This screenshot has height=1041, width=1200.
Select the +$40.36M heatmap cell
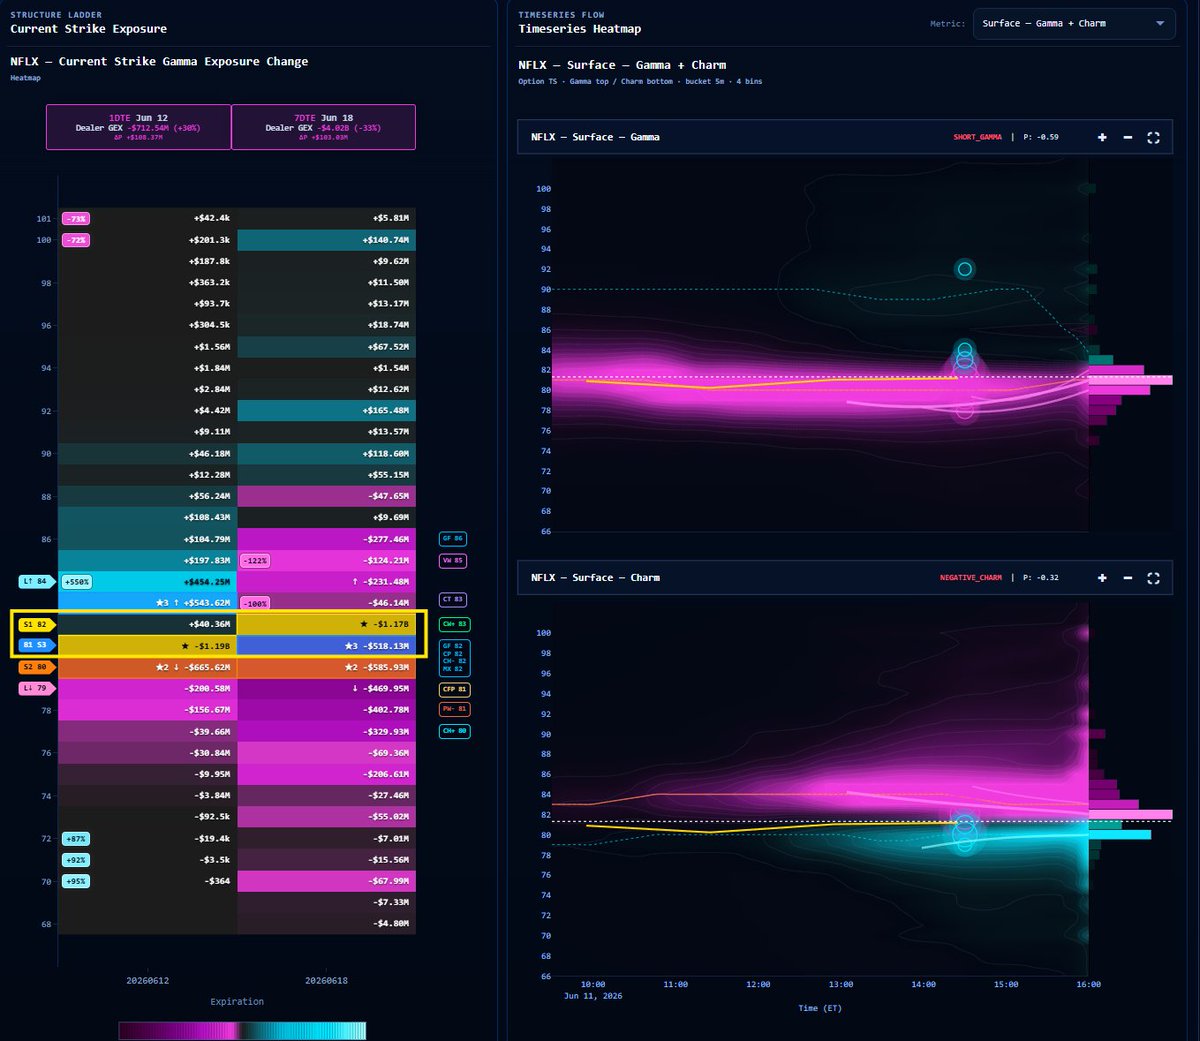(148, 624)
